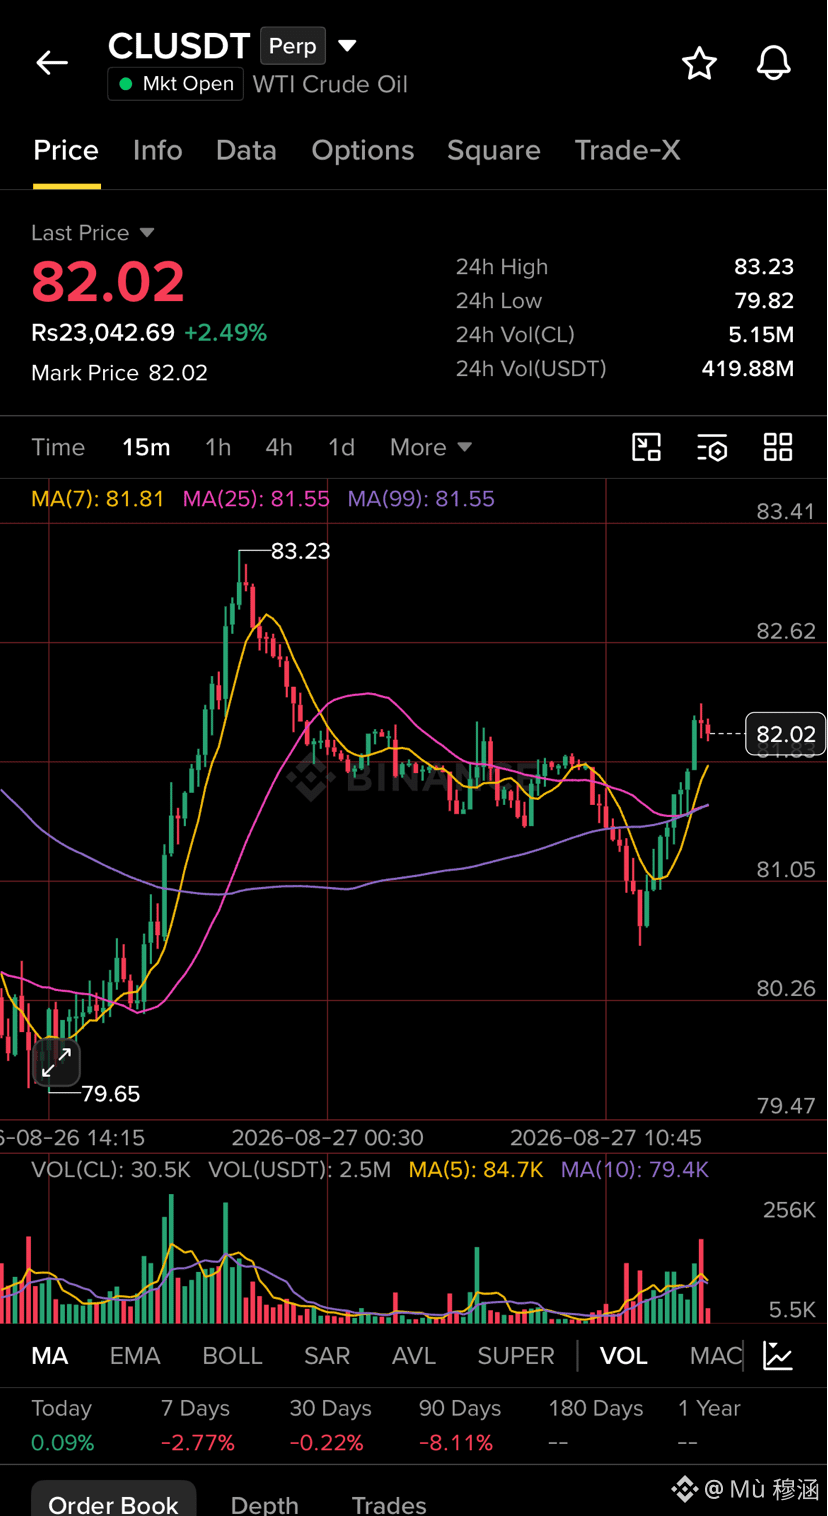828x1516 pixels.
Task: Tap the volume MA(5): 84.7K legend
Action: point(476,1169)
